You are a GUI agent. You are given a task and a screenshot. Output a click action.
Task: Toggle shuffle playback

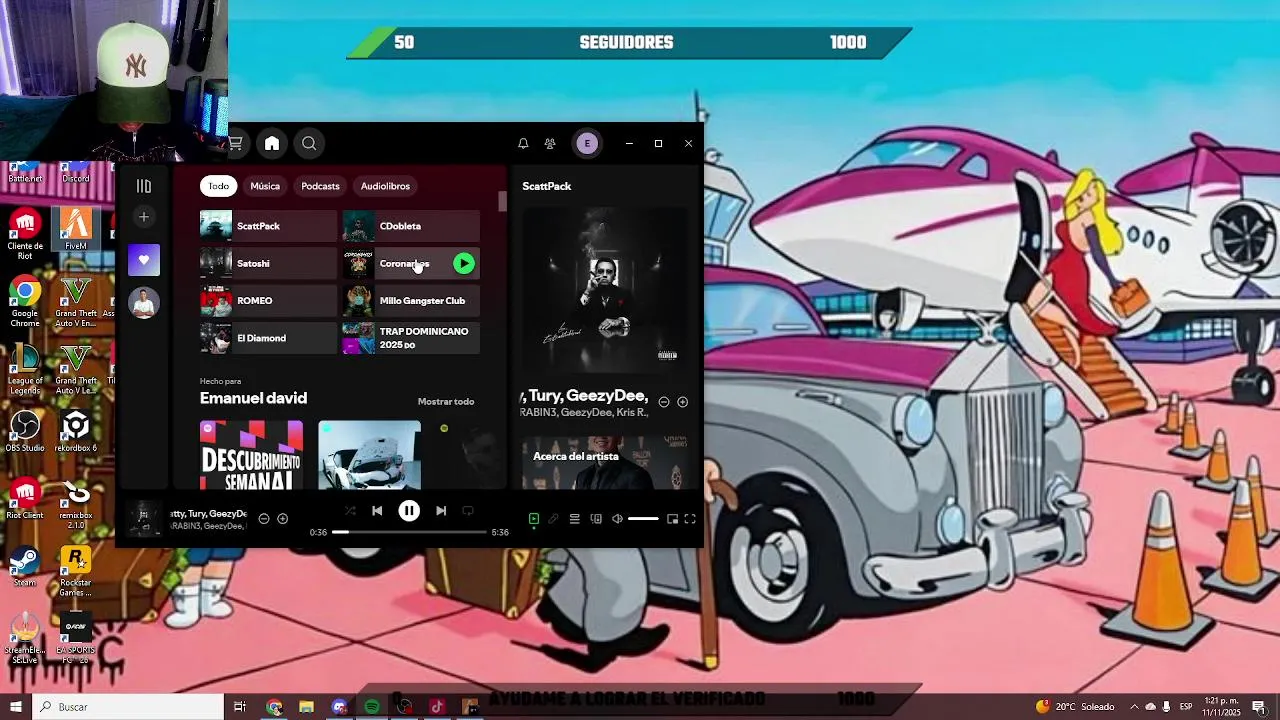click(350, 511)
